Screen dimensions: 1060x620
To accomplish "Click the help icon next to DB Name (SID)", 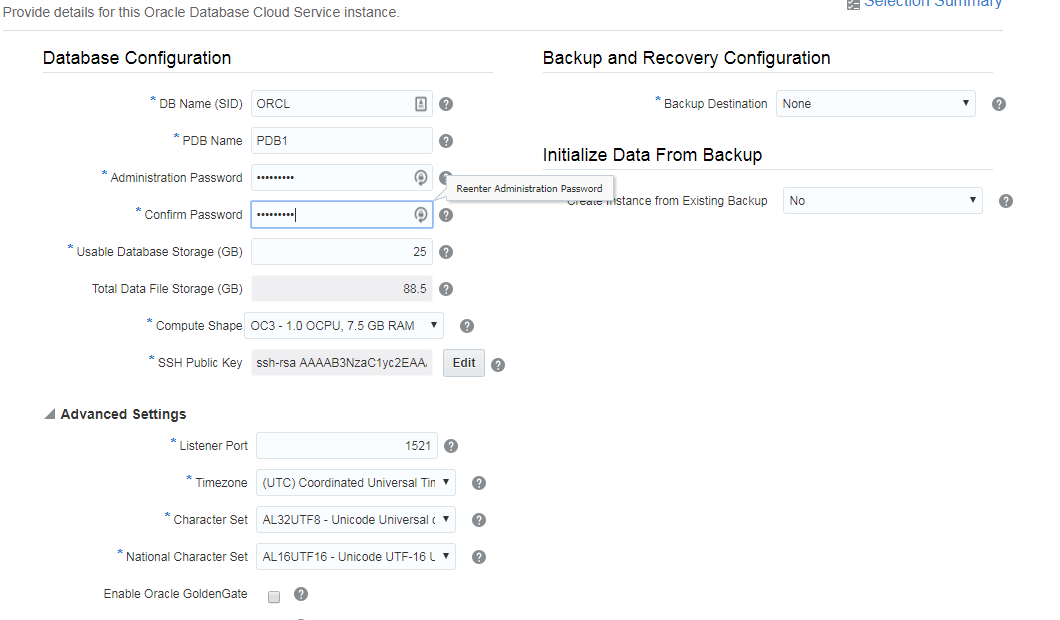I will (445, 103).
